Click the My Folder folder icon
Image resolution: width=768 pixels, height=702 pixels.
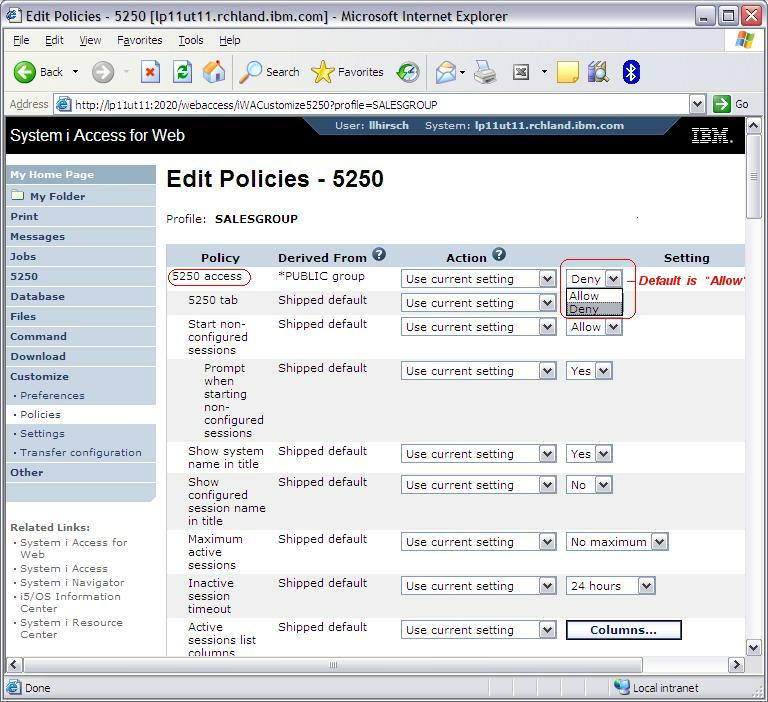[x=18, y=195]
